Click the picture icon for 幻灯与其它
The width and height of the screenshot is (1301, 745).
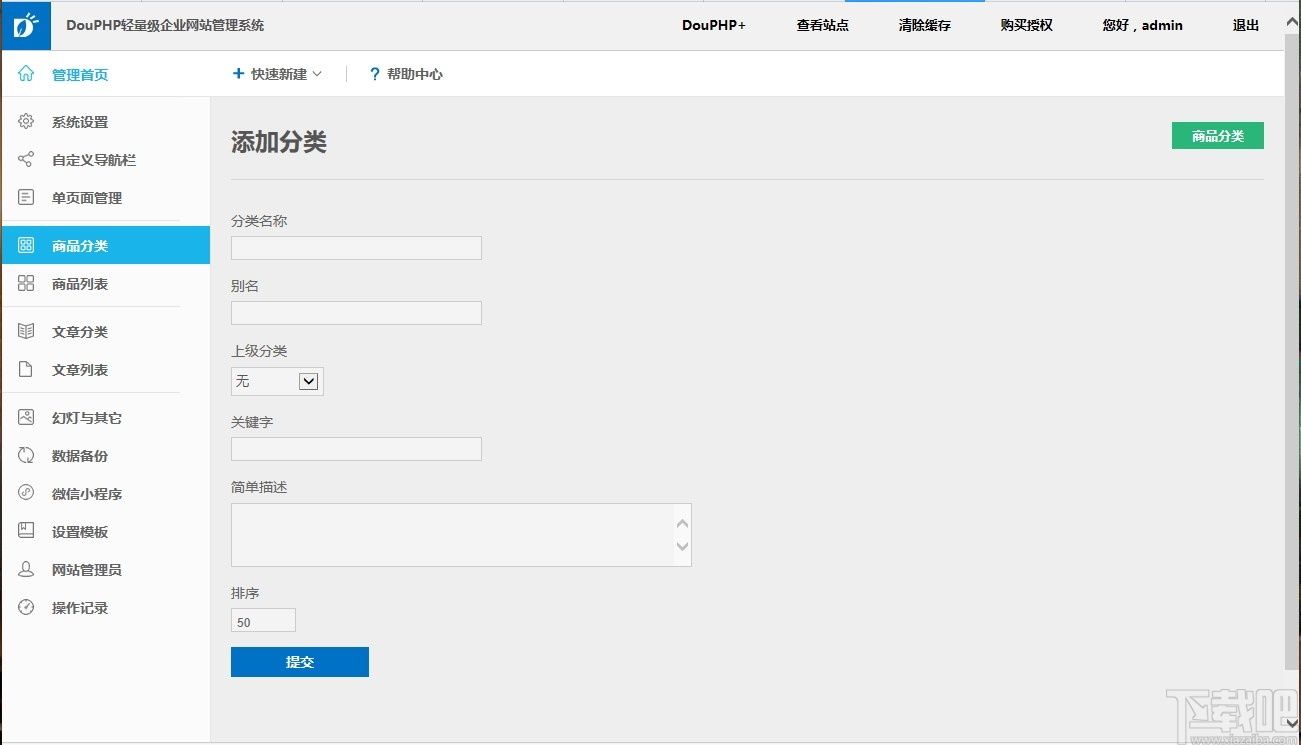click(26, 418)
